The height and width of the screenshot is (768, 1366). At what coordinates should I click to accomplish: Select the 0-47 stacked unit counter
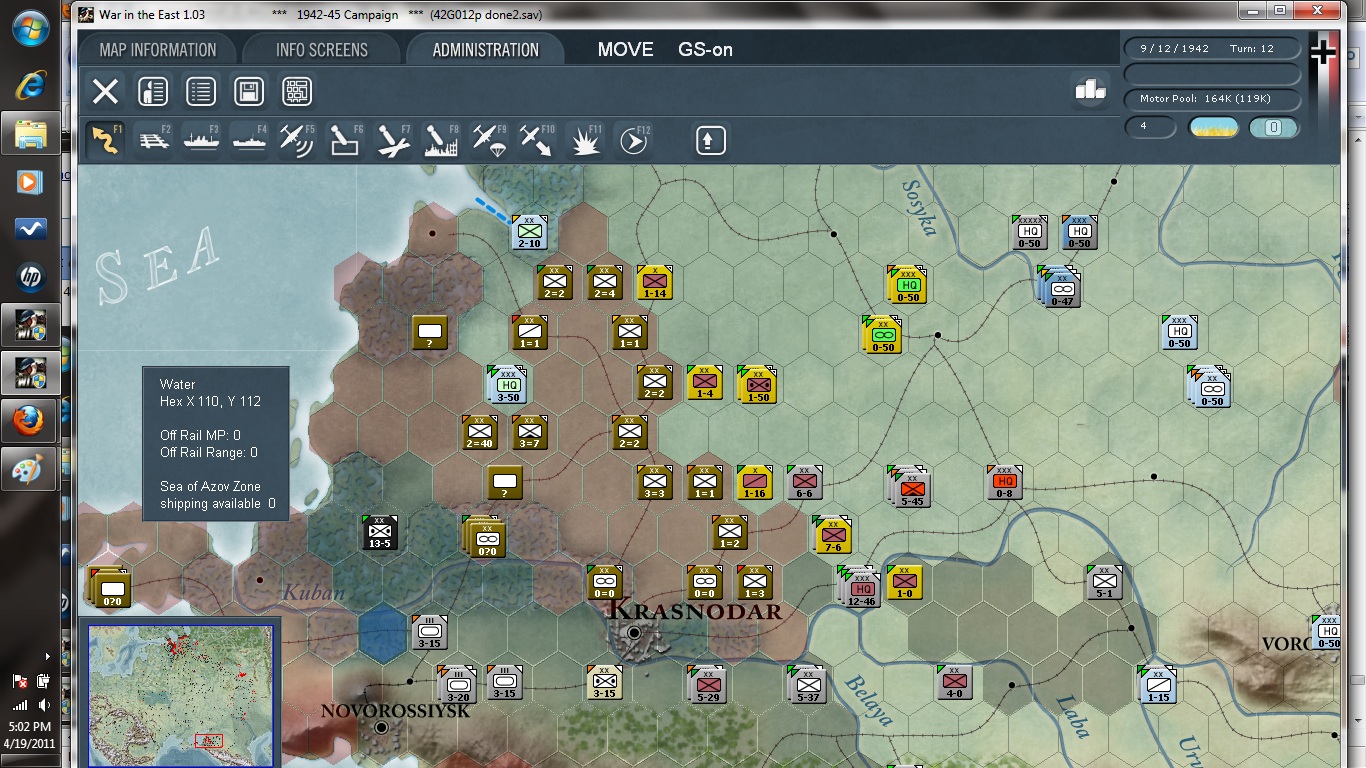pos(1059,286)
